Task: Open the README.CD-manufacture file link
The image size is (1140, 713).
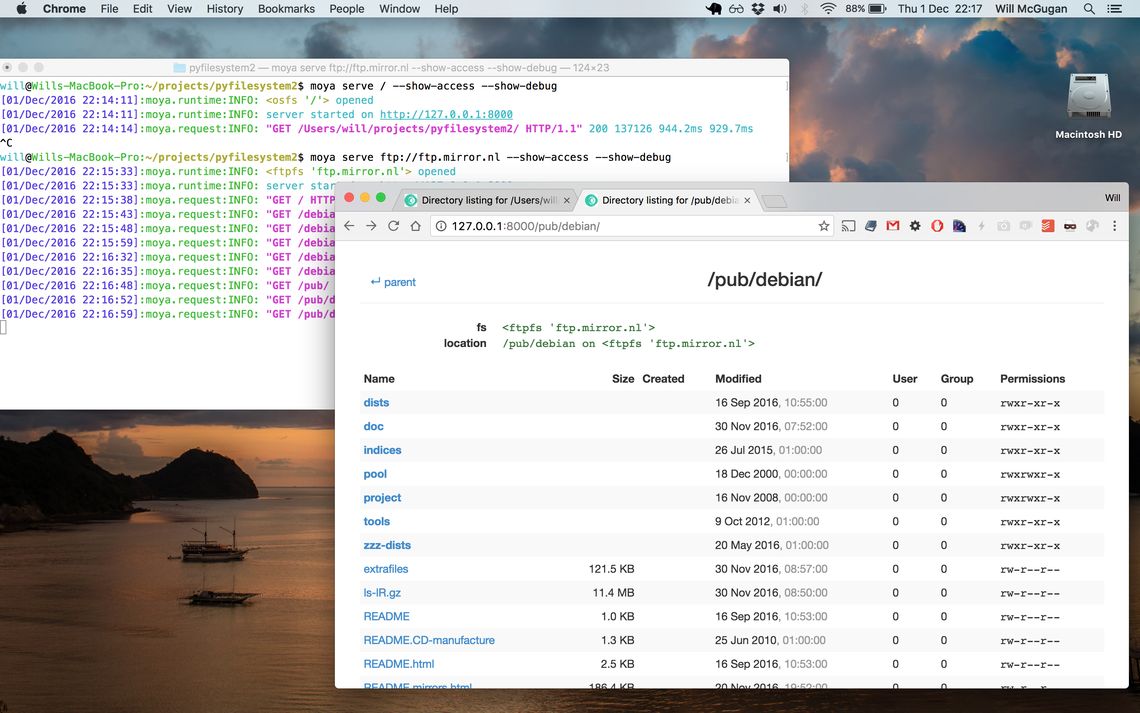Action: click(x=429, y=640)
